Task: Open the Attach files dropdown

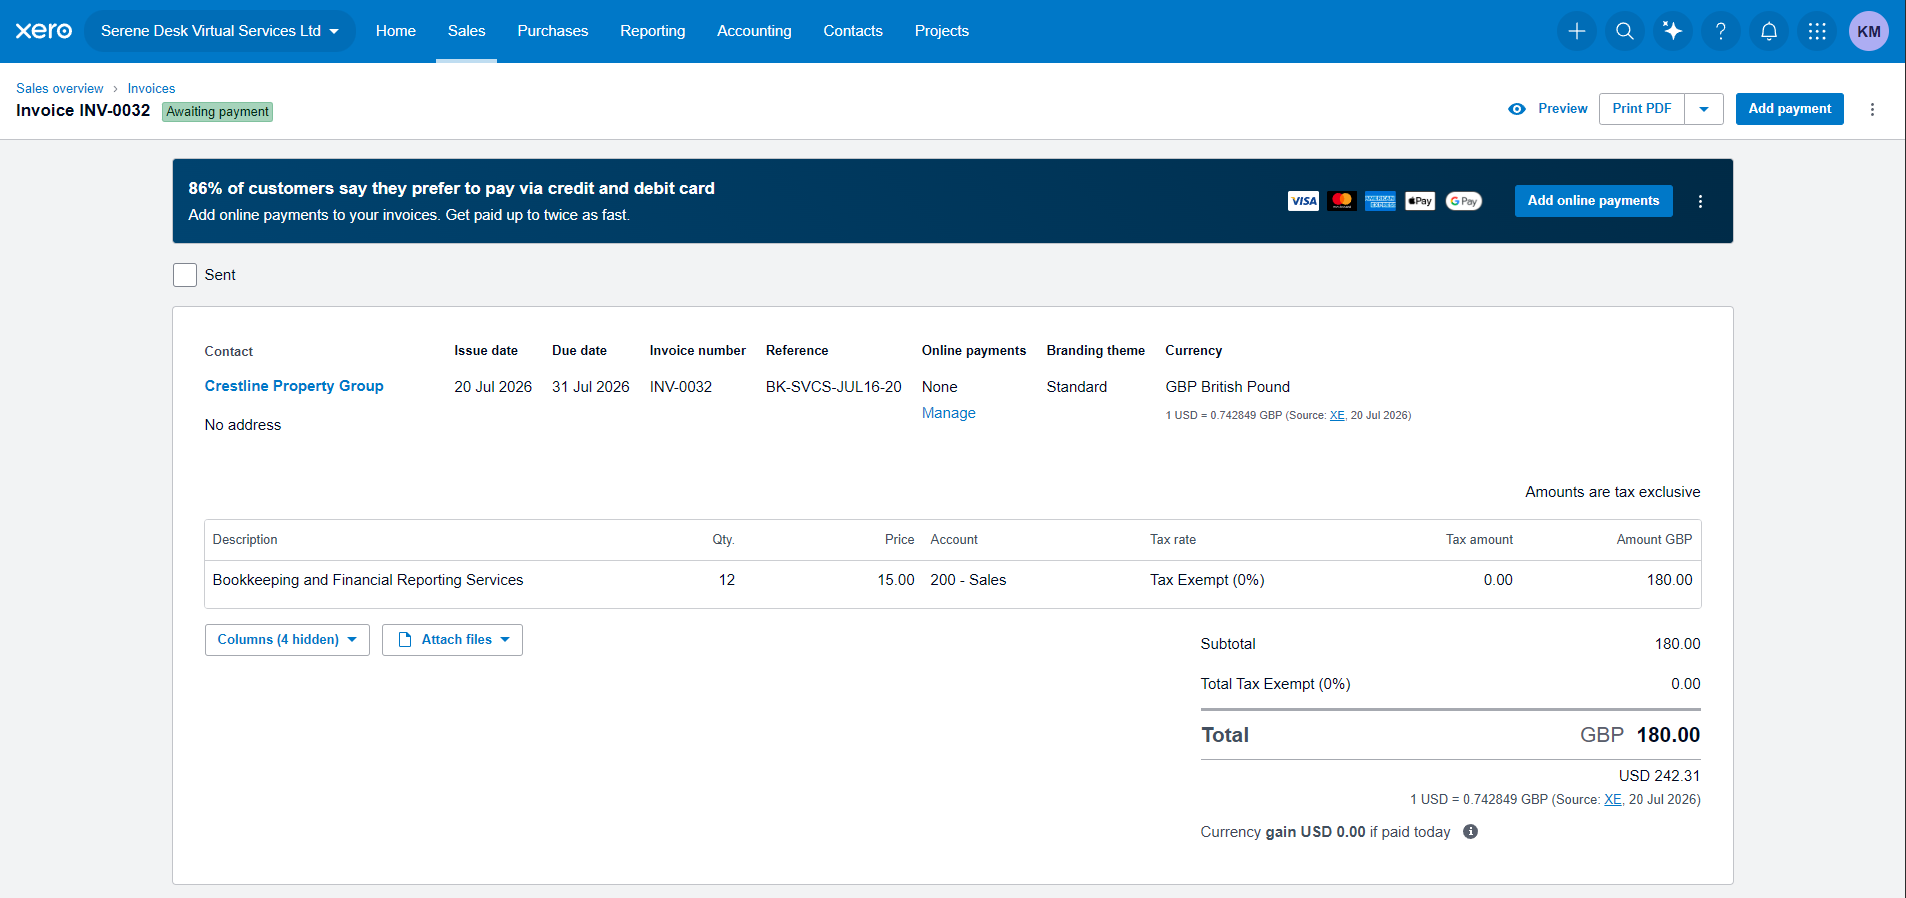Action: click(x=452, y=640)
